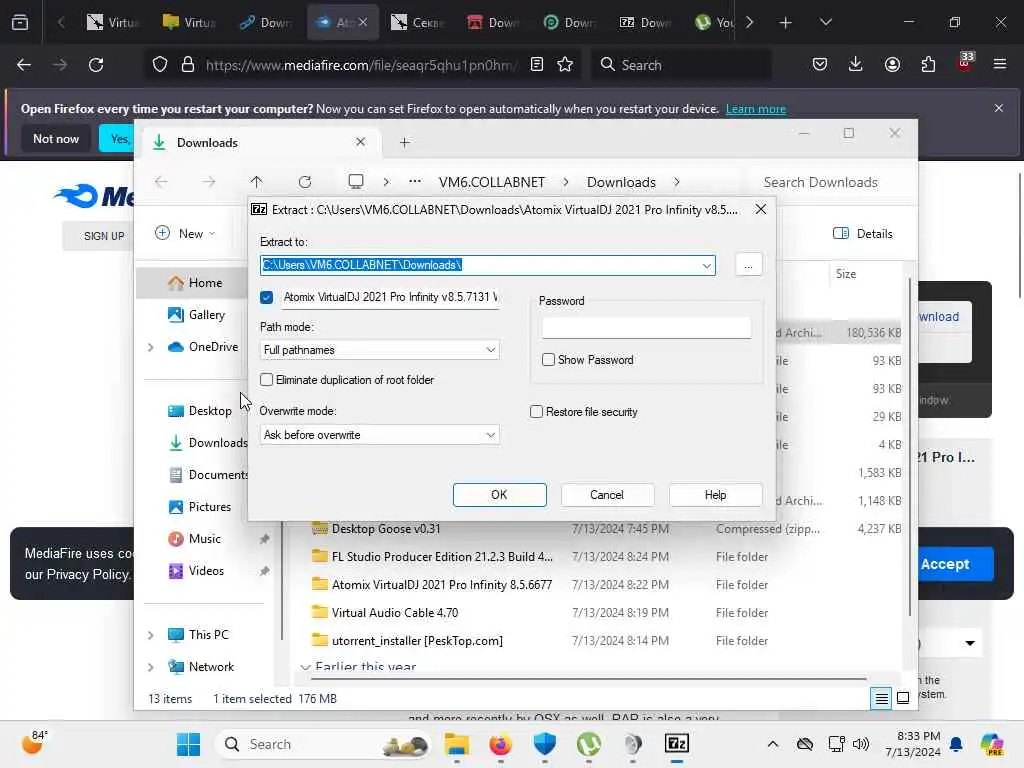Toggle Firefox reader view icon
This screenshot has height=768, width=1024.
click(537, 65)
